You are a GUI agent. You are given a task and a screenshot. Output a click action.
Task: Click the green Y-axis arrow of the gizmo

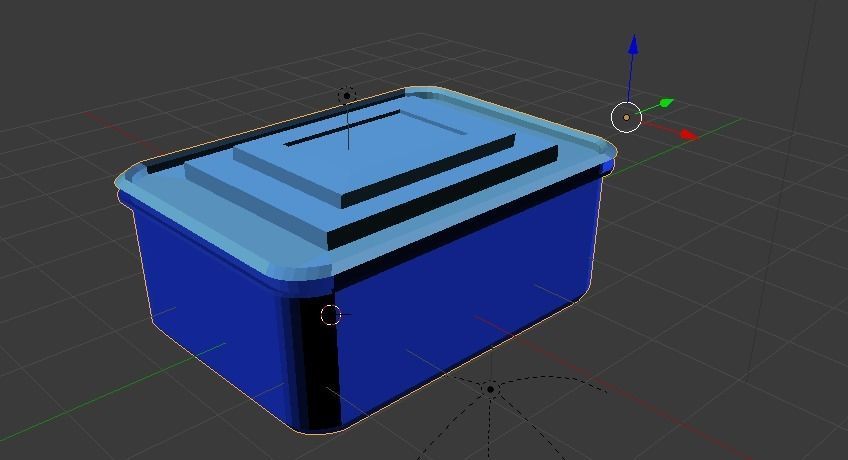pyautogui.click(x=667, y=102)
